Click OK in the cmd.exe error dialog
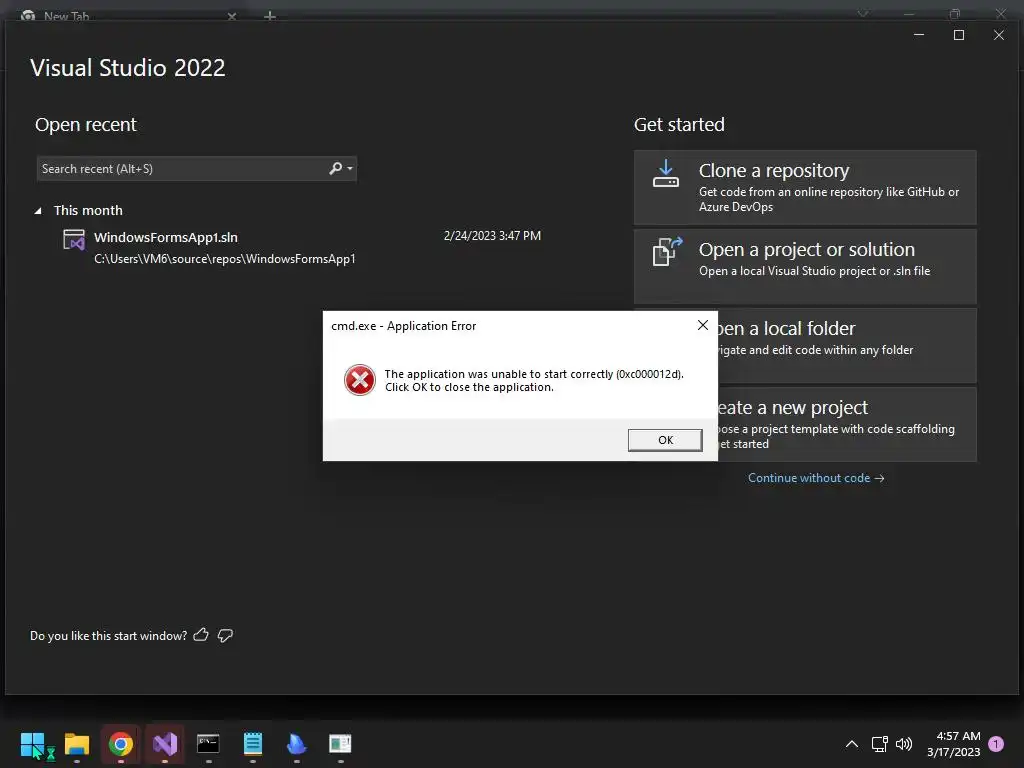1024x768 pixels. [665, 440]
